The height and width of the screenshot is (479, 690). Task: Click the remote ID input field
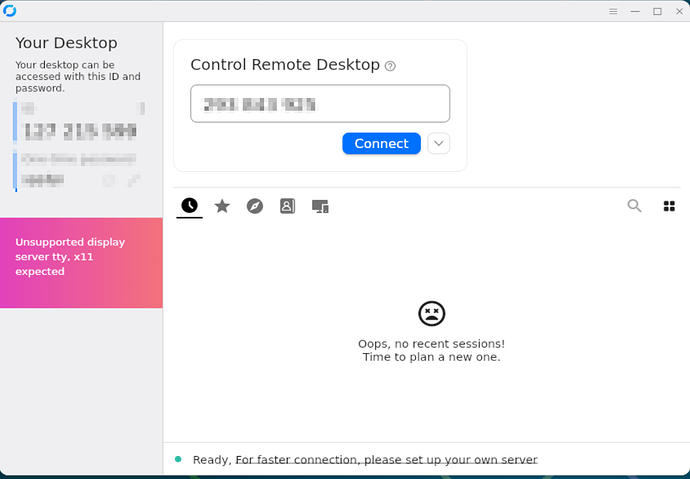click(320, 104)
